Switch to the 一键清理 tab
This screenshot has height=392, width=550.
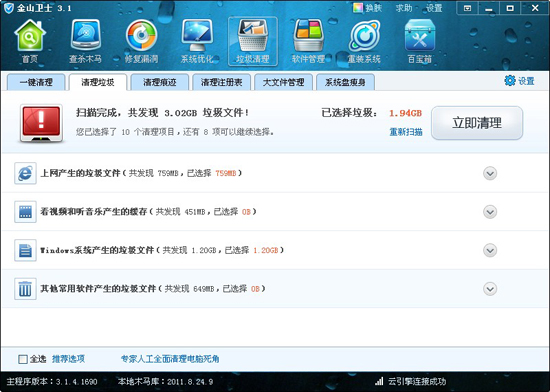pos(36,82)
